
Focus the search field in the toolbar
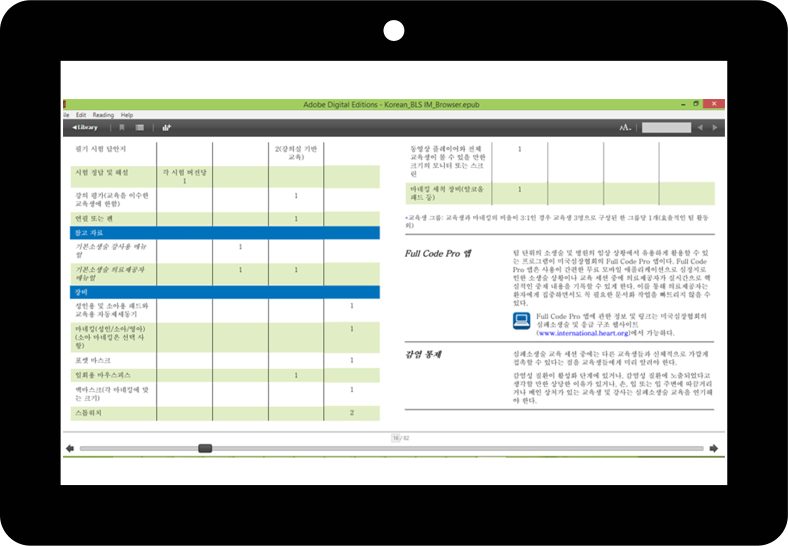666,128
